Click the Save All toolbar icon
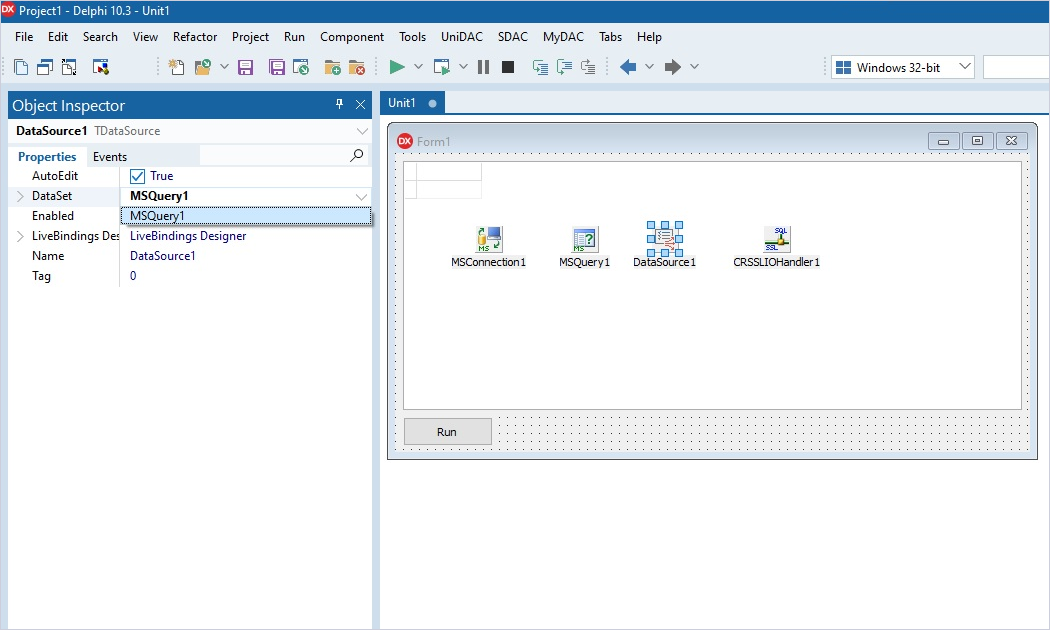1050x630 pixels. (x=276, y=66)
